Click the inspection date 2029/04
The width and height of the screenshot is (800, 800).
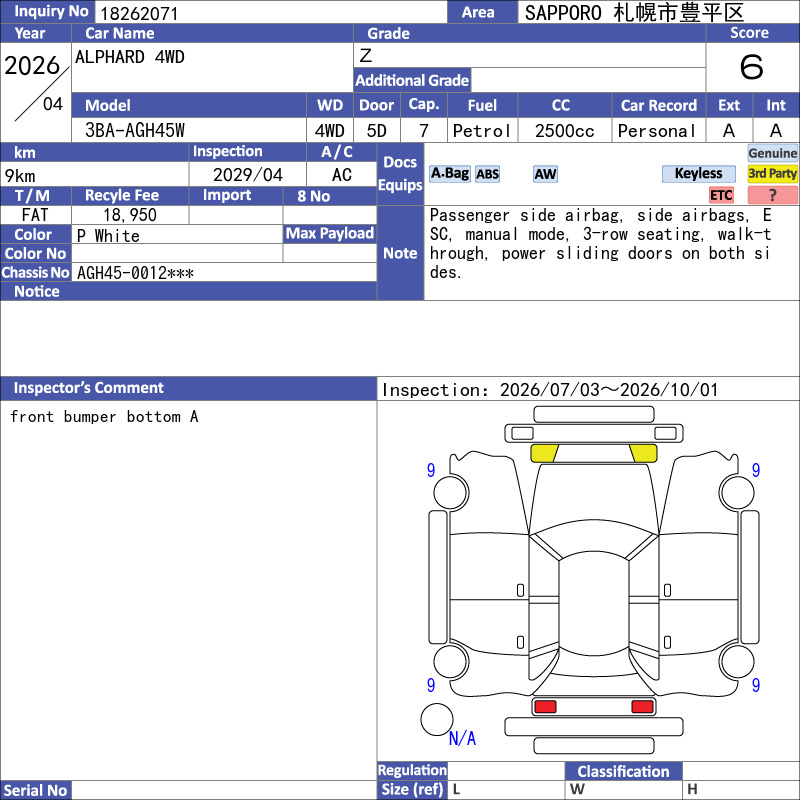tap(247, 175)
